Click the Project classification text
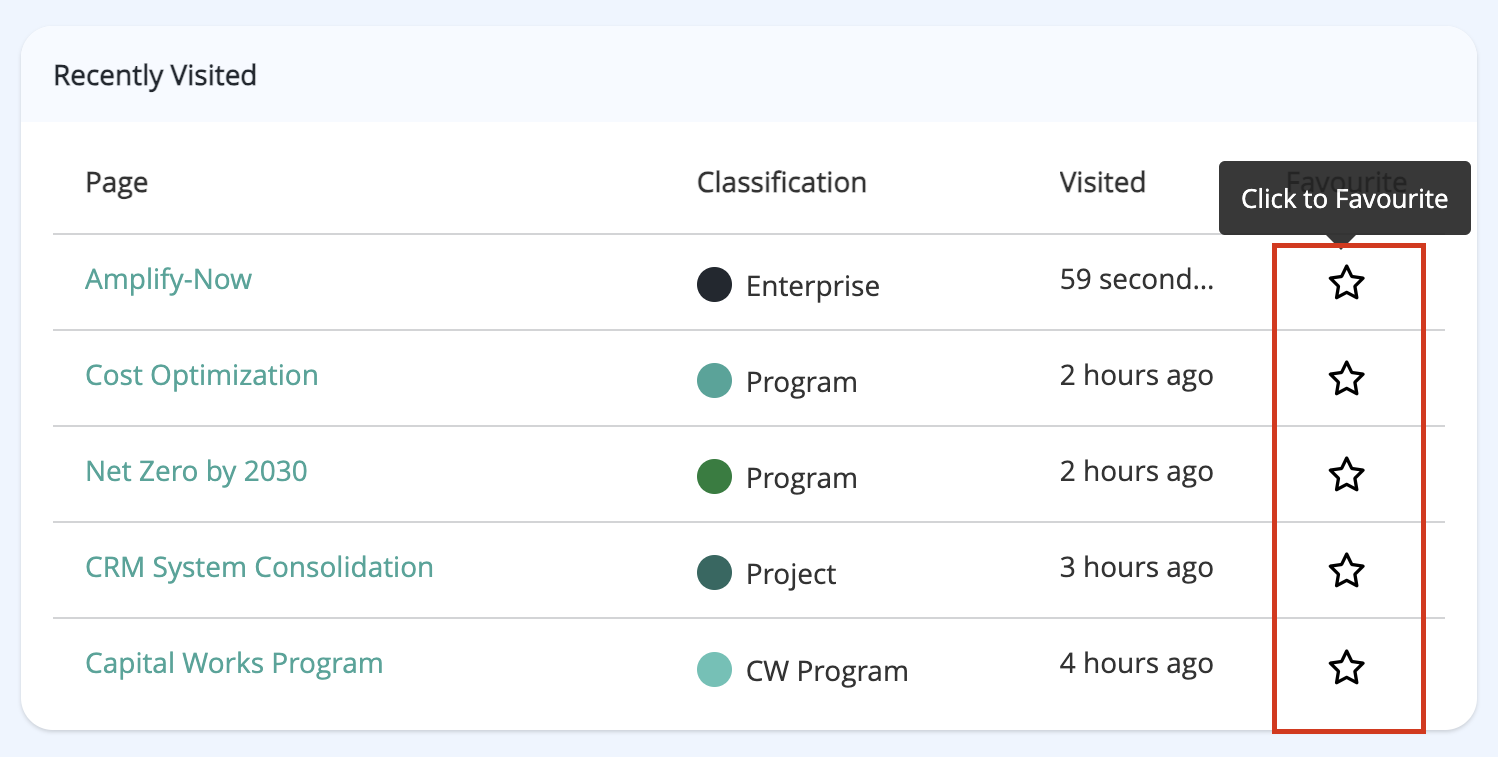Viewport: 1498px width, 757px height. click(791, 574)
